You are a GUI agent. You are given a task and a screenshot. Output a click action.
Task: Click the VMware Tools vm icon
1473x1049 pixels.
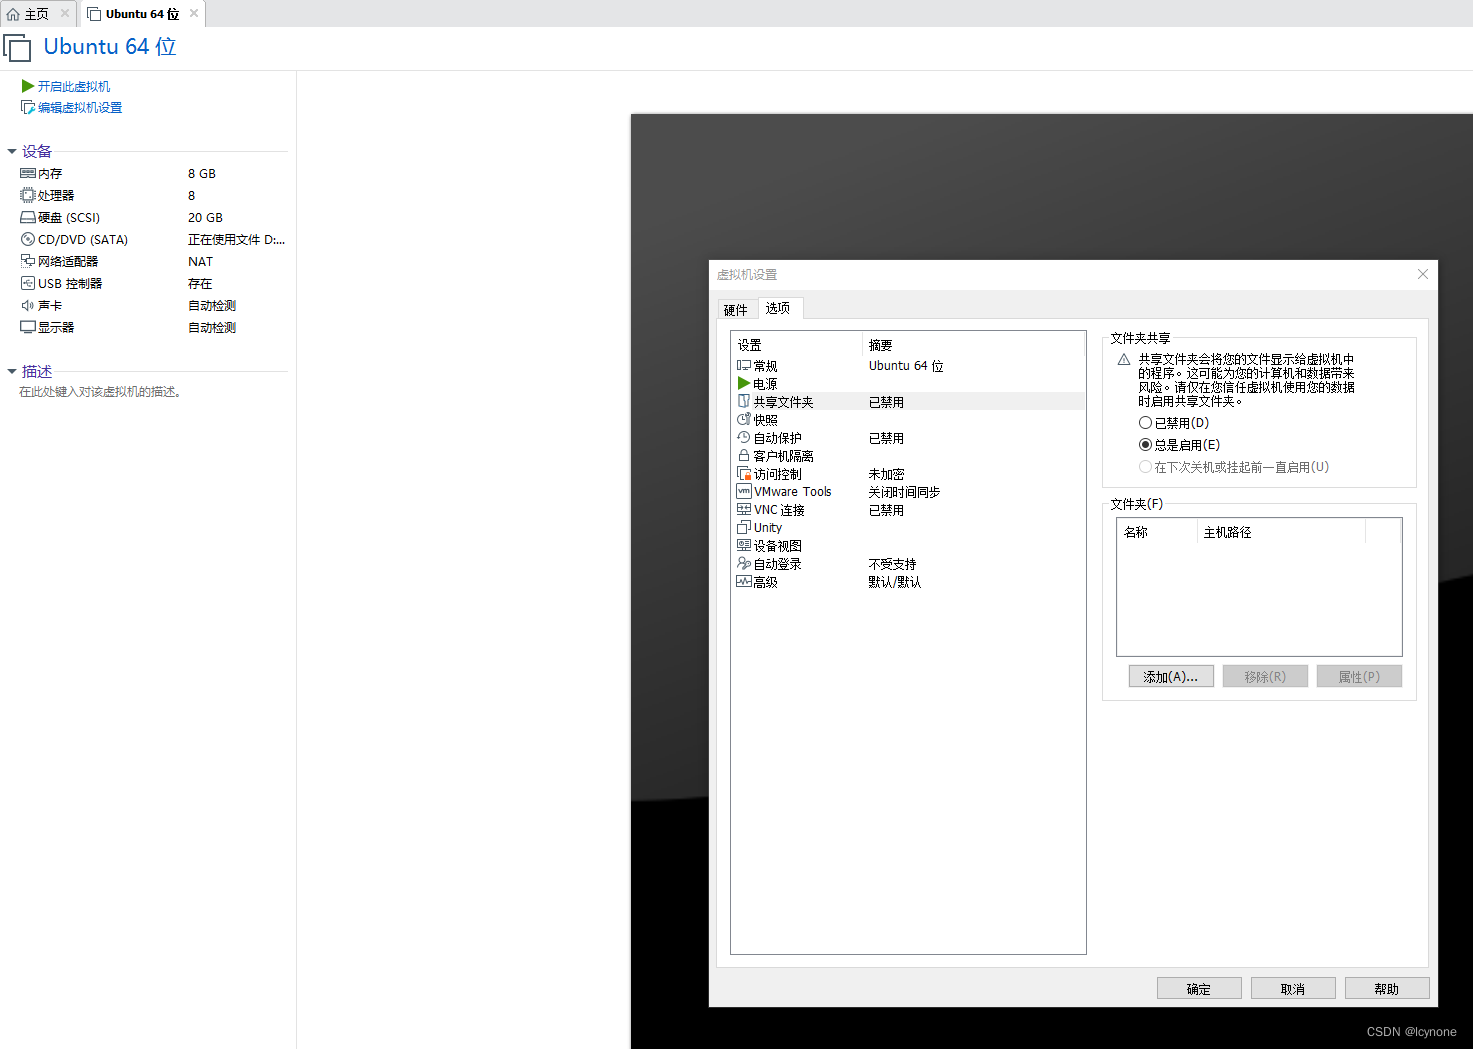point(744,491)
